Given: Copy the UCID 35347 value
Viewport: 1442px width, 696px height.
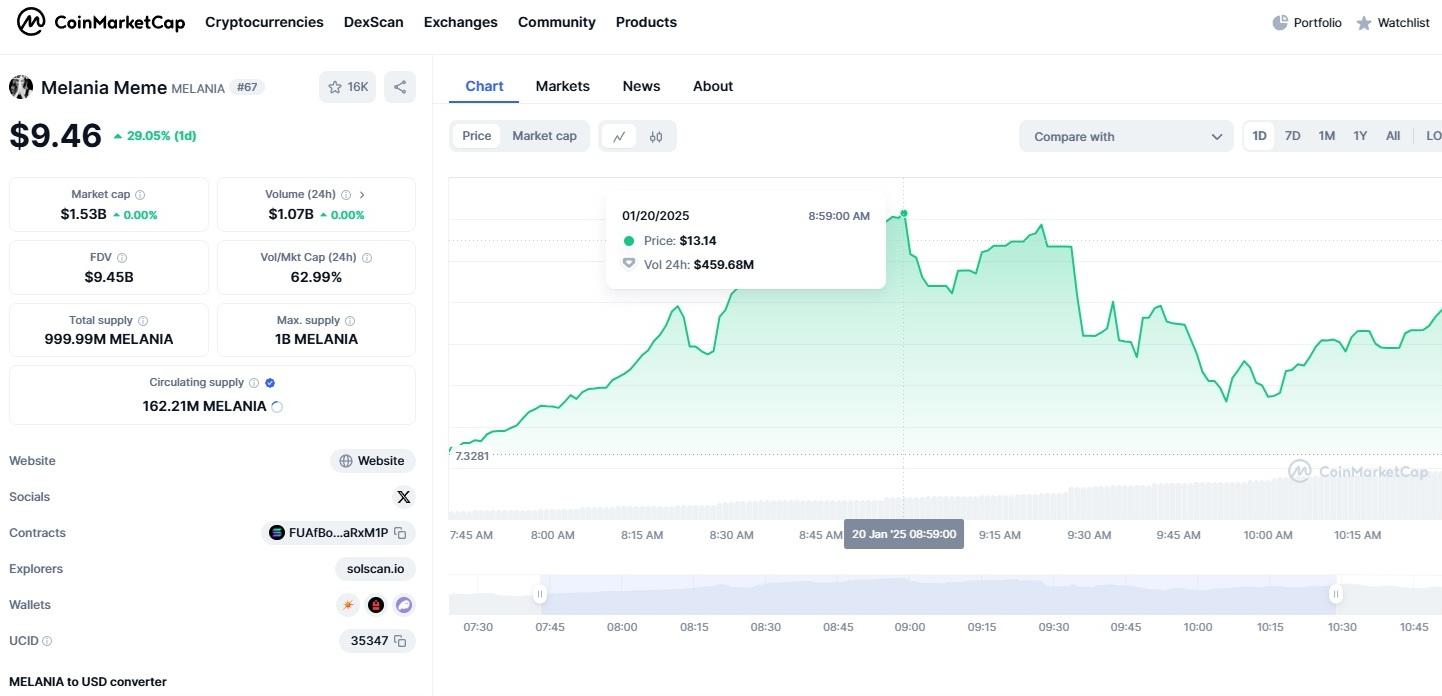Looking at the screenshot, I should (400, 641).
